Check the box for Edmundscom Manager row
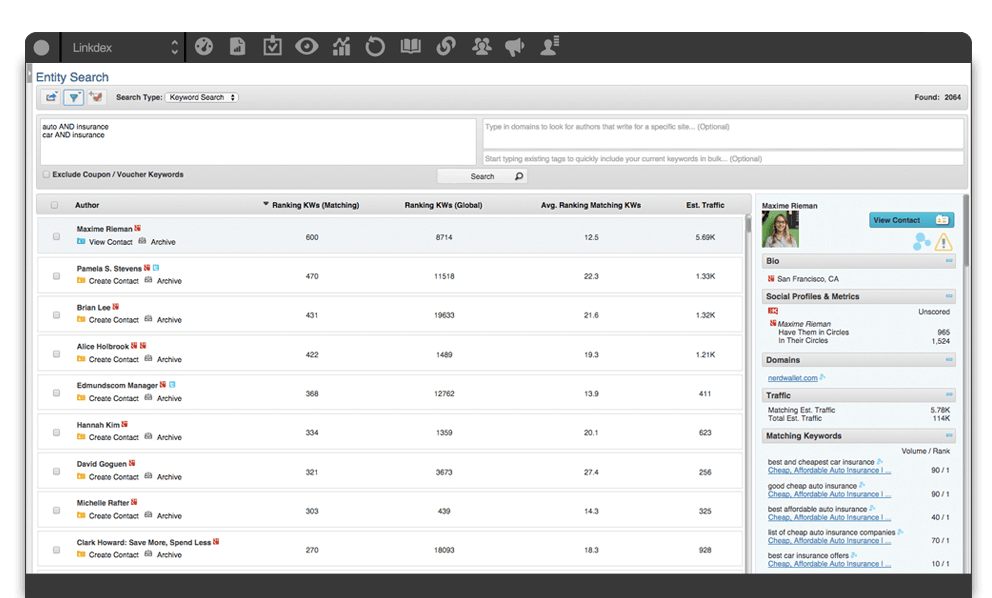 coord(56,393)
